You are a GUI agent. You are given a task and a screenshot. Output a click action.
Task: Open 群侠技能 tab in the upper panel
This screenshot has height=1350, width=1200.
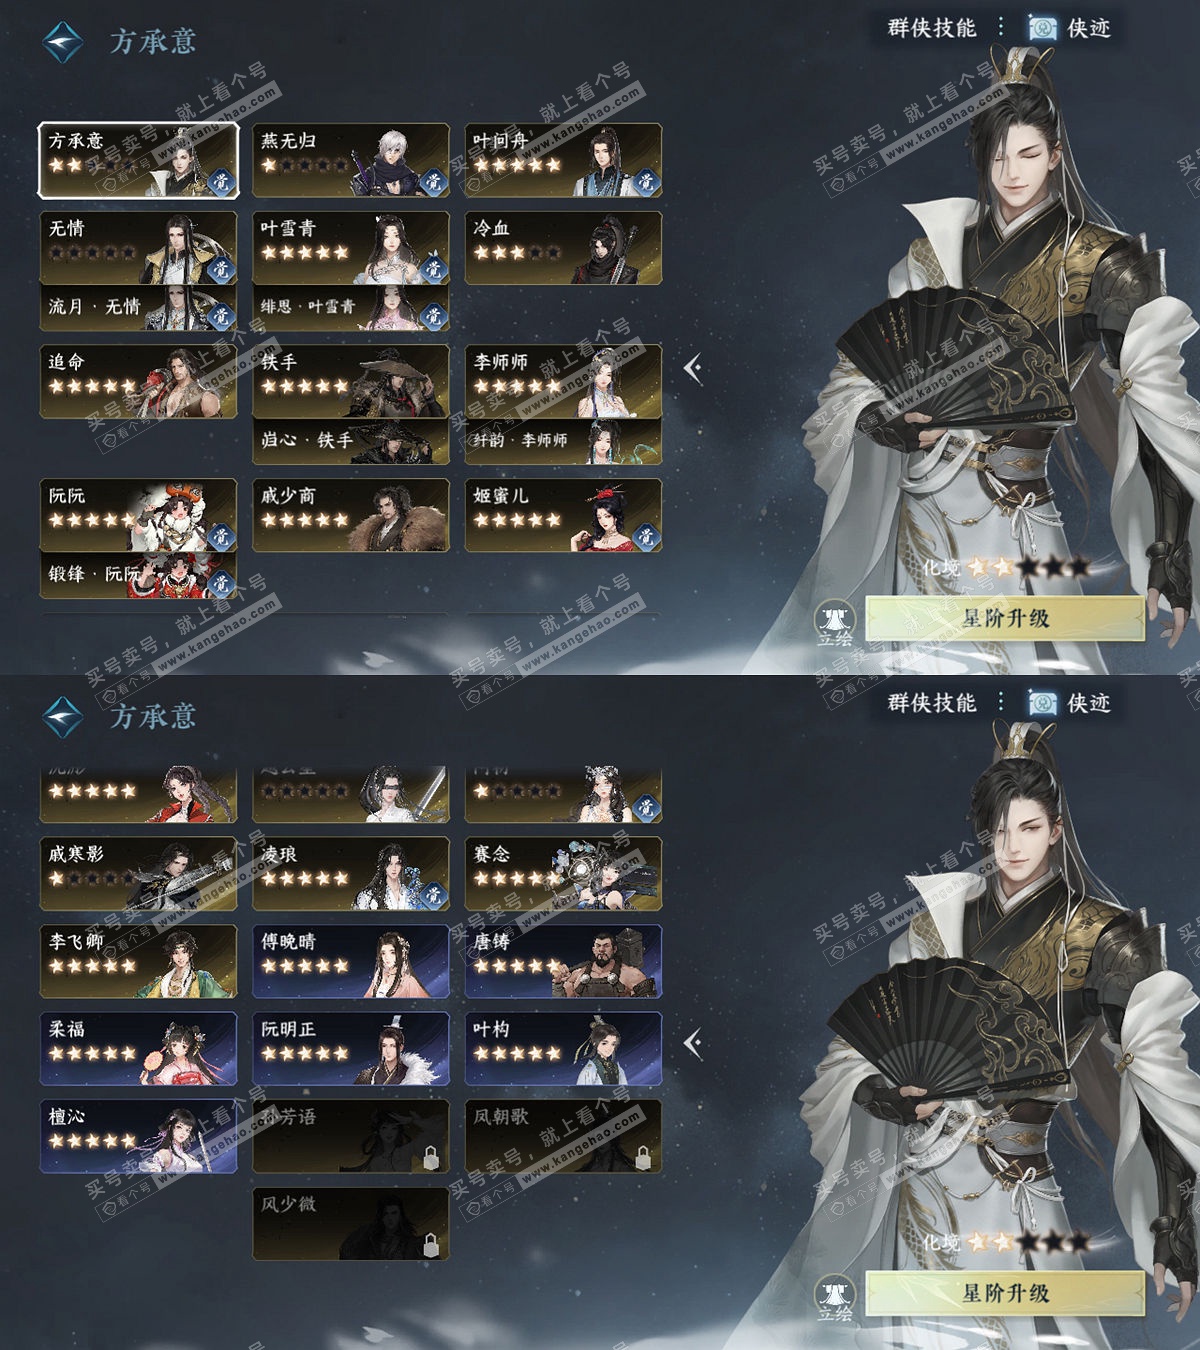tap(932, 28)
